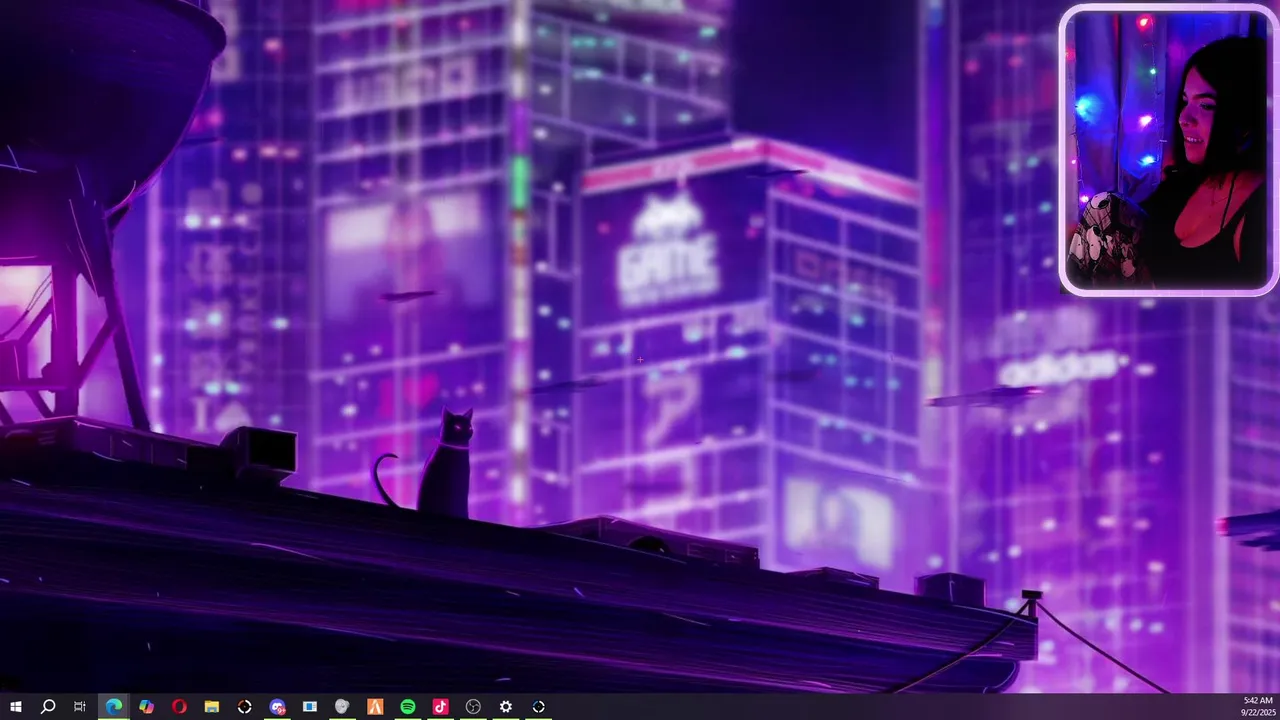Open the Windows Start menu

[x=16, y=707]
